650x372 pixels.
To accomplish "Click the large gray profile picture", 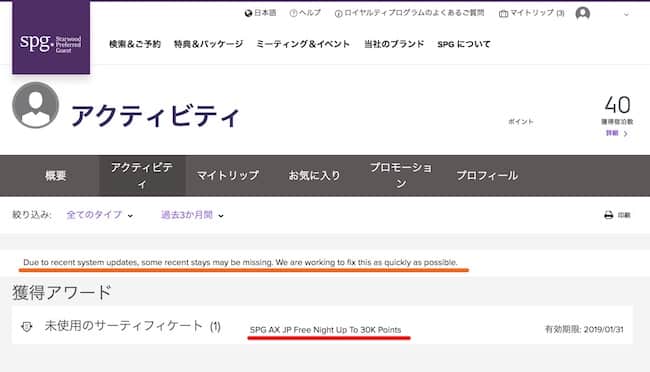I will pyautogui.click(x=36, y=105).
